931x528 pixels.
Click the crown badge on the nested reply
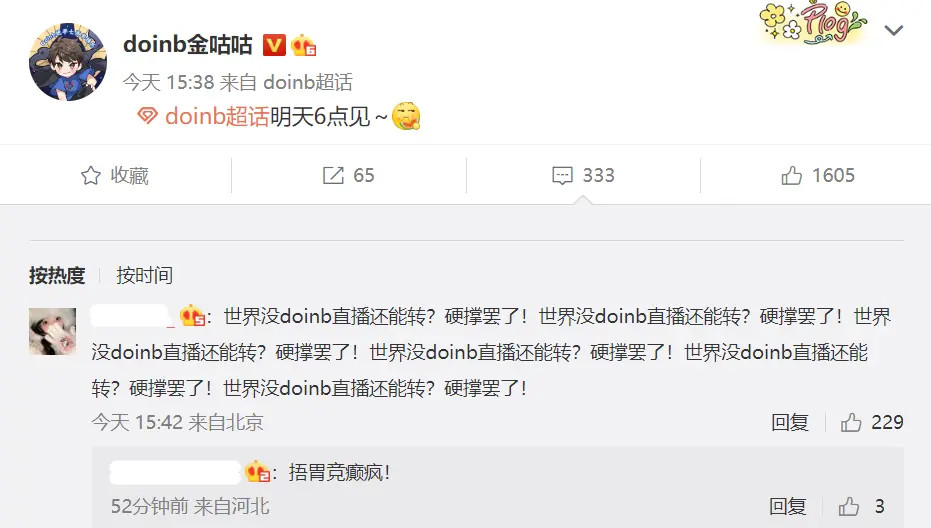258,472
